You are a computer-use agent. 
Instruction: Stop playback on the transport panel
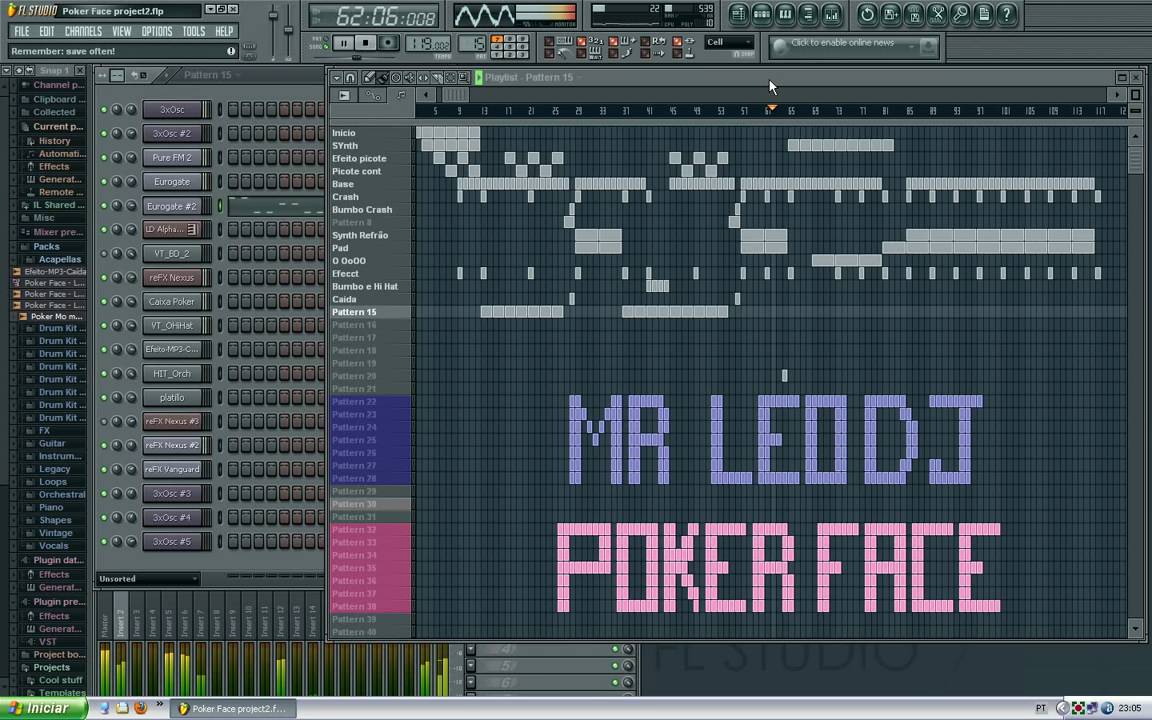tap(365, 43)
